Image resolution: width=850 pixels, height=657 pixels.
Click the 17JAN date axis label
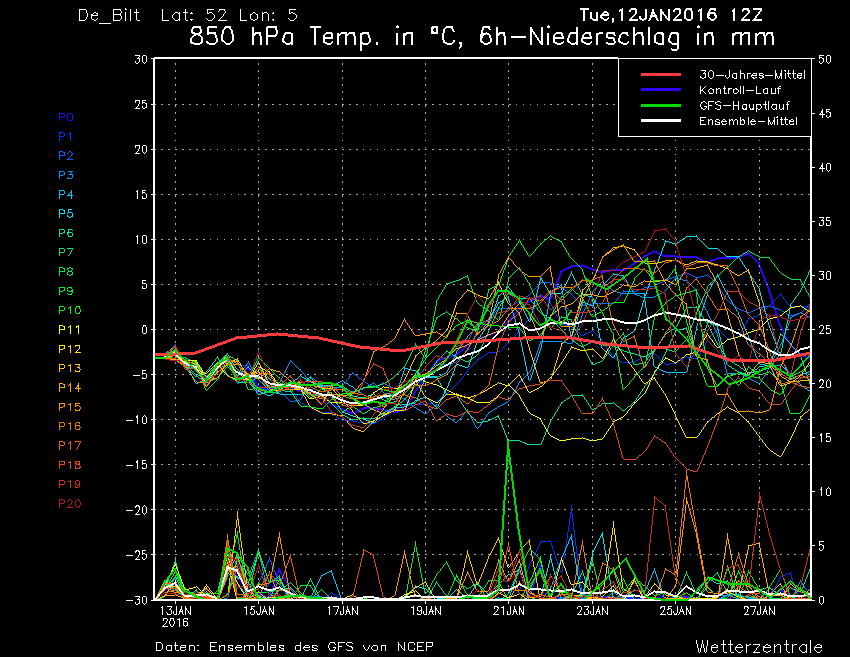click(342, 611)
